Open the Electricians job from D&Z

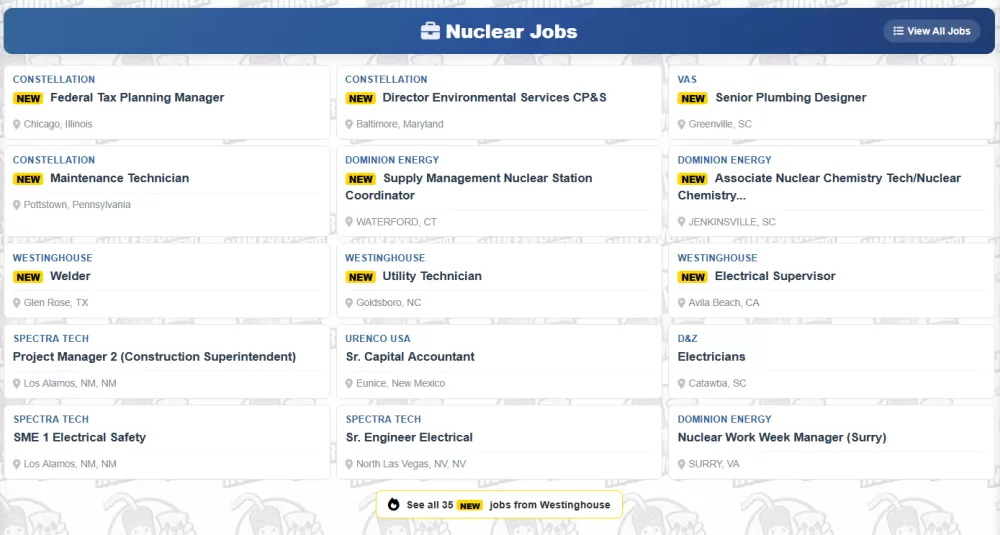[711, 356]
